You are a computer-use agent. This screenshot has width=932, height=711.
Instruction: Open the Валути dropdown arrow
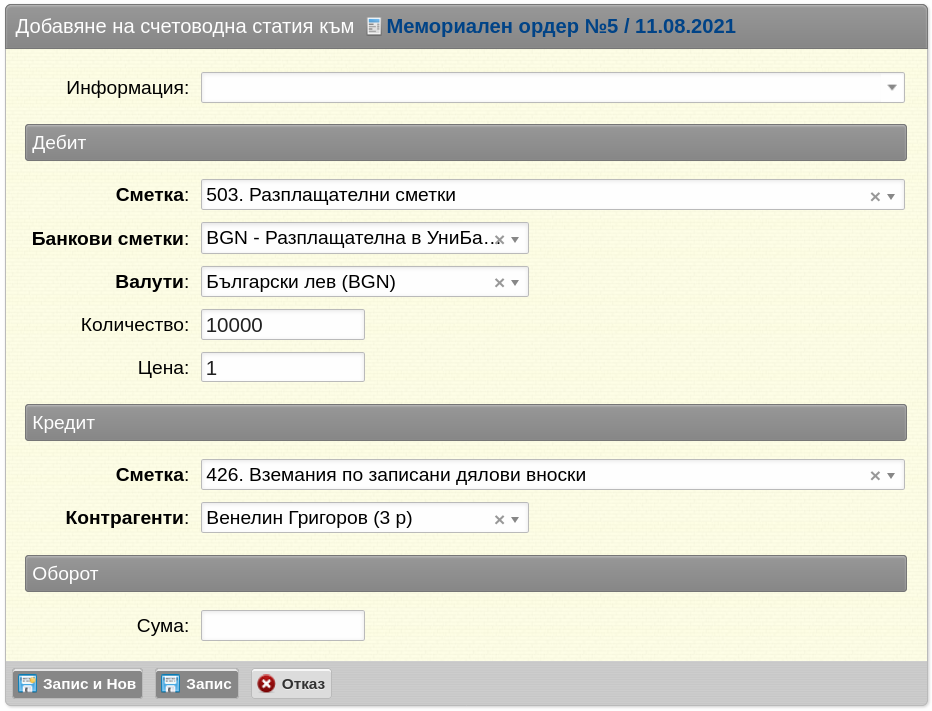(x=515, y=283)
